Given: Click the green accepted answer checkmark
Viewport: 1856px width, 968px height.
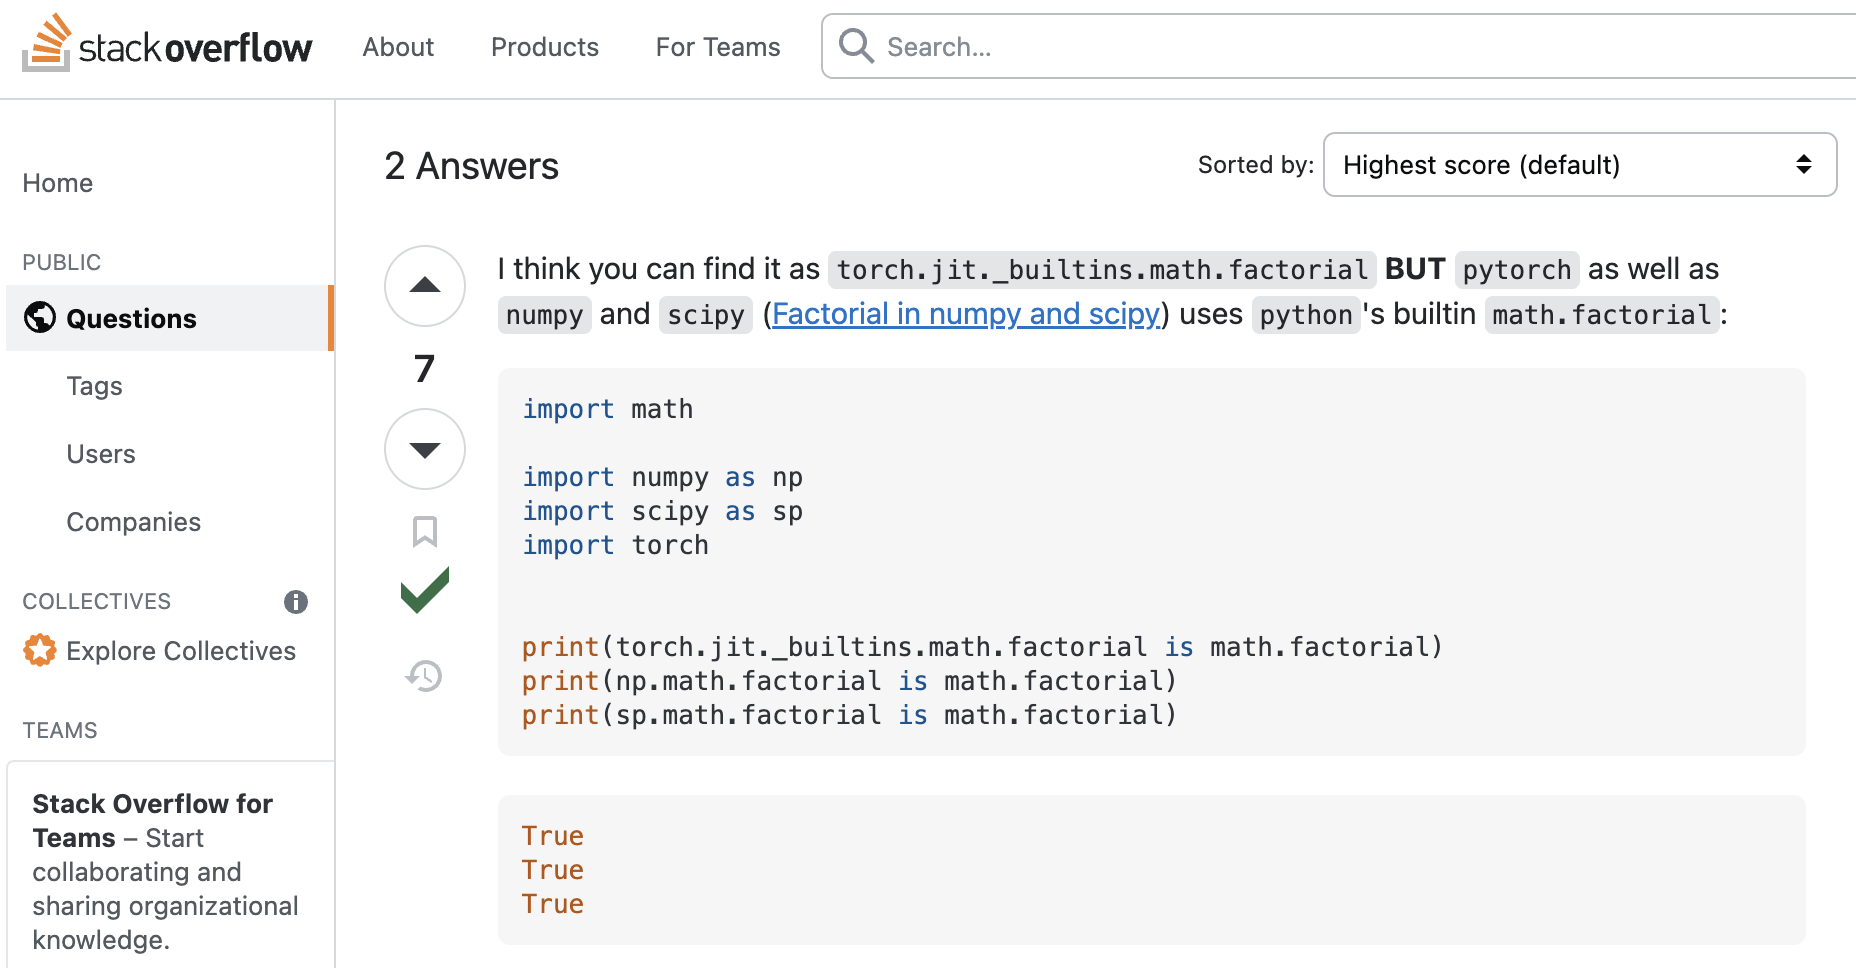Looking at the screenshot, I should [425, 590].
